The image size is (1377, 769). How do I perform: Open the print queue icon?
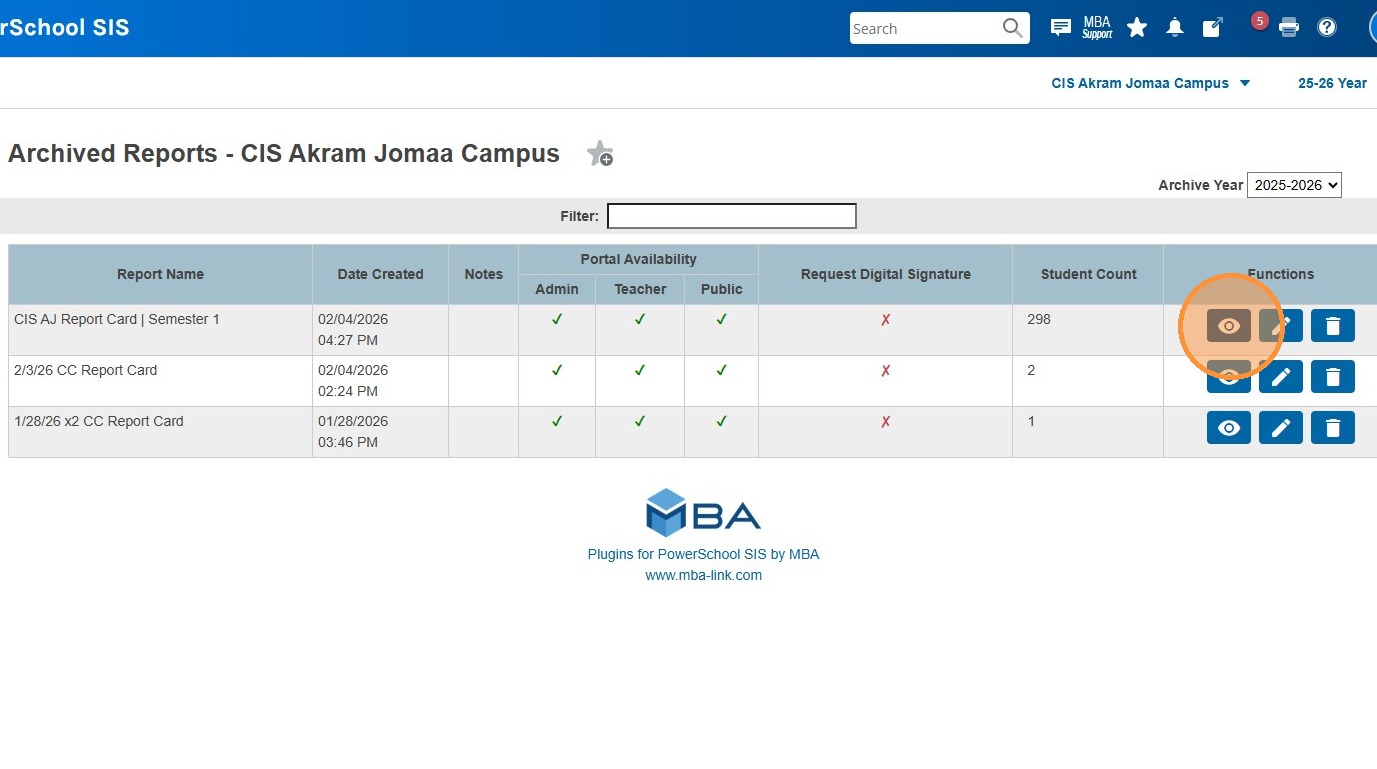coord(1289,28)
